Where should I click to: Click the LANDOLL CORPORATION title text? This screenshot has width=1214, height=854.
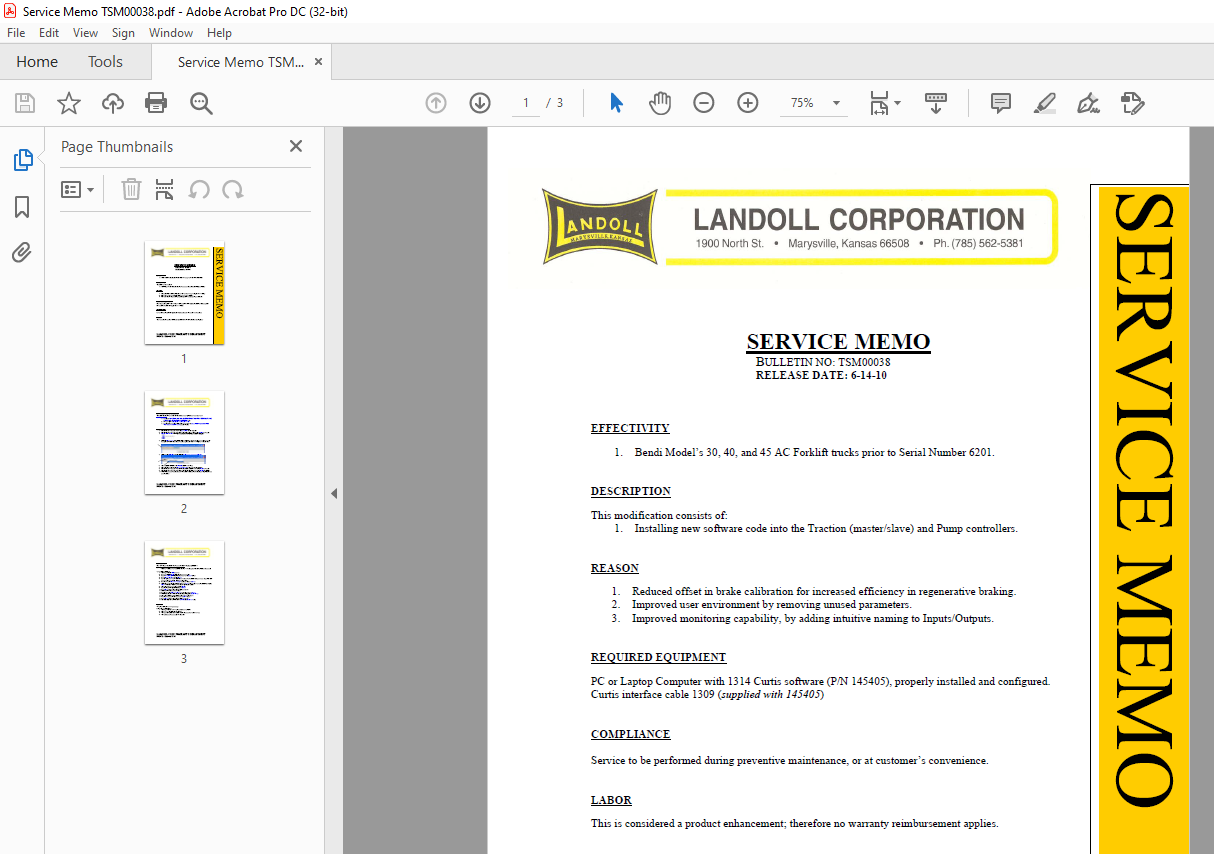[x=859, y=219]
